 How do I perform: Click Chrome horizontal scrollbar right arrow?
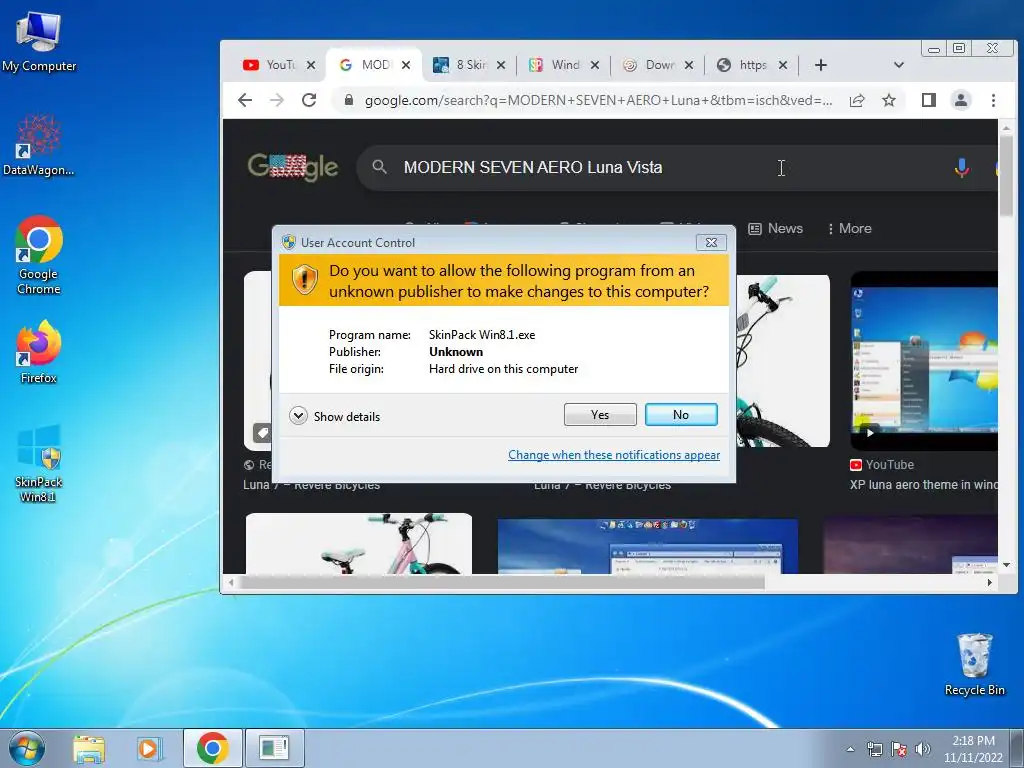tap(989, 583)
